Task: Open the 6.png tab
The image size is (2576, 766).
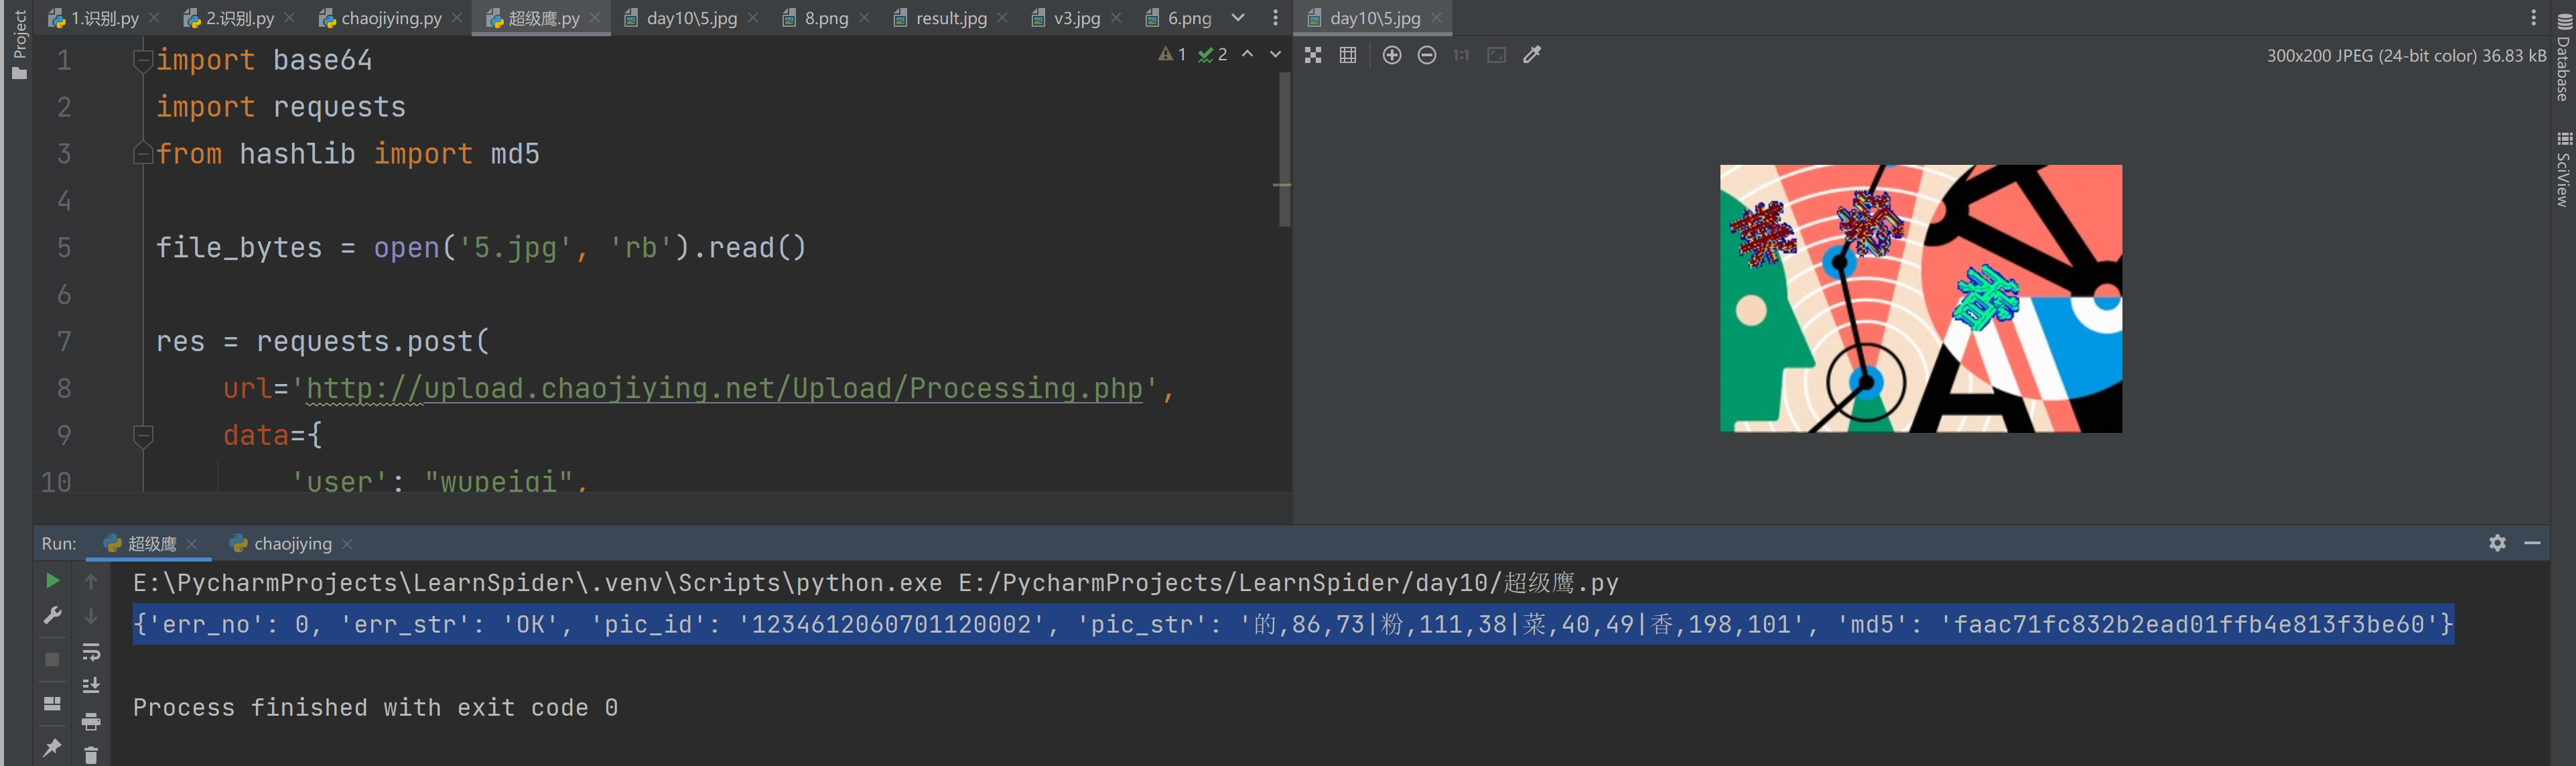Action: click(1178, 18)
